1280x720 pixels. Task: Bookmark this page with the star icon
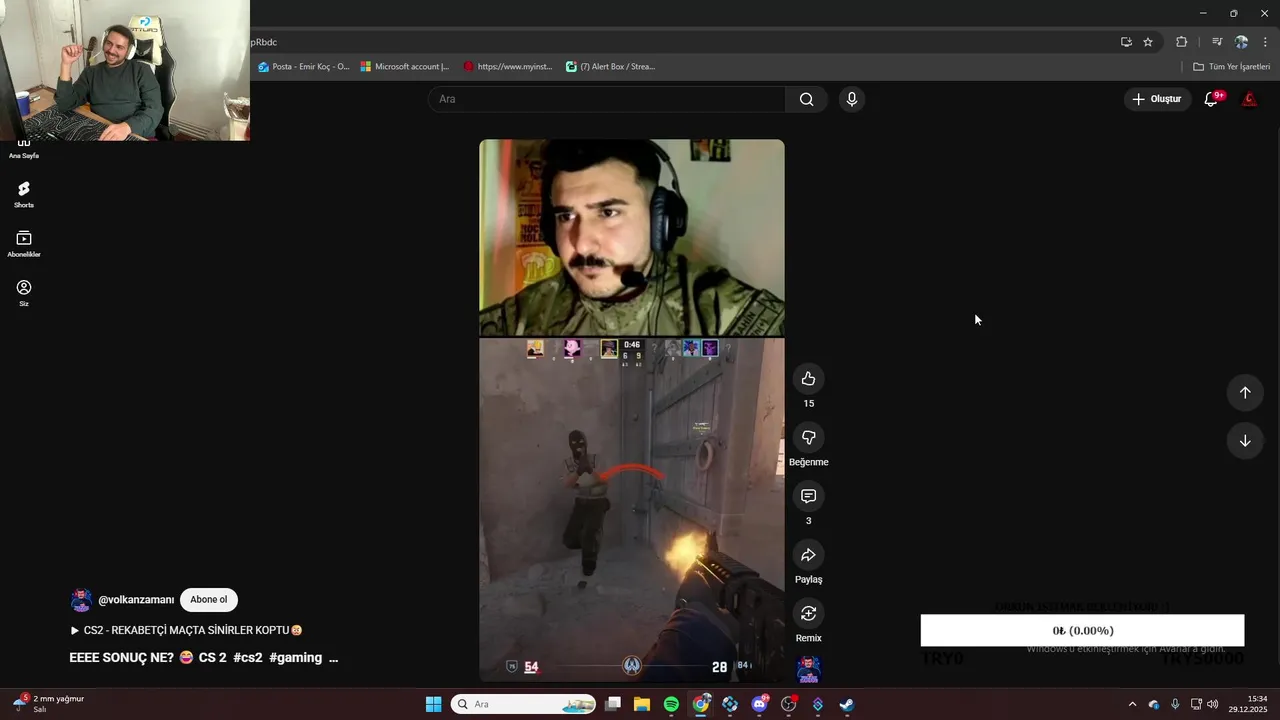pos(1148,42)
